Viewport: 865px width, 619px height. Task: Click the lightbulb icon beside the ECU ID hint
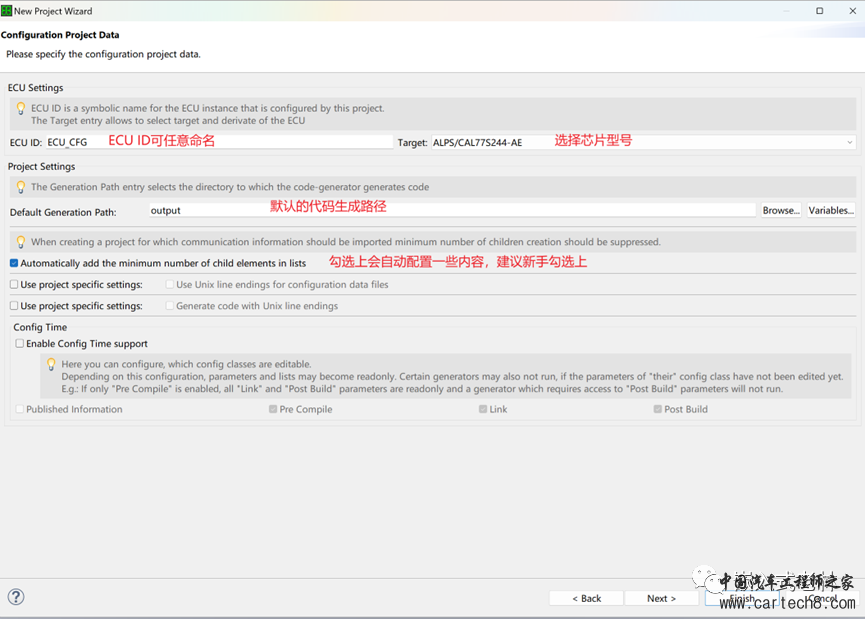[20, 108]
